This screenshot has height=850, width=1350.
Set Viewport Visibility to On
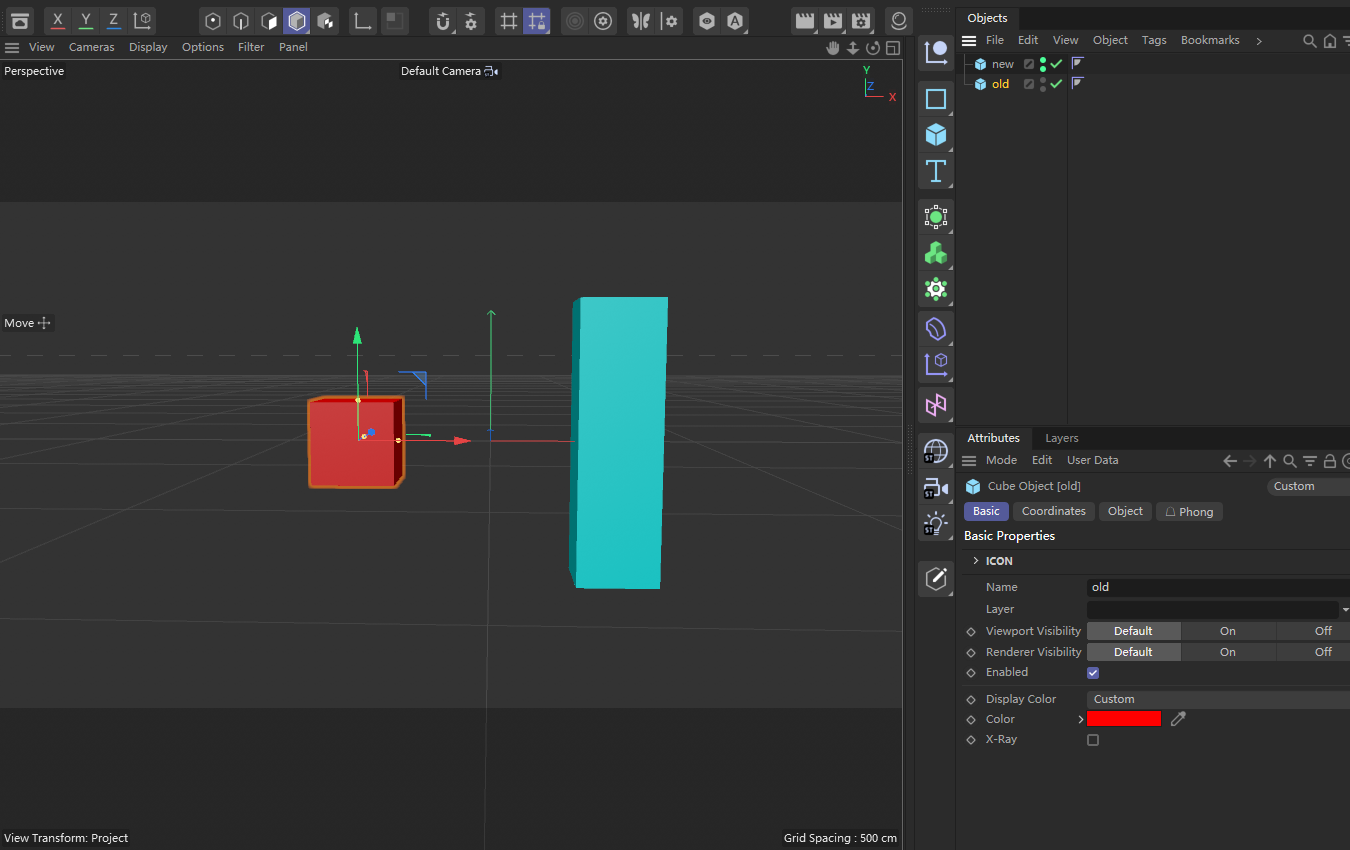coord(1228,631)
